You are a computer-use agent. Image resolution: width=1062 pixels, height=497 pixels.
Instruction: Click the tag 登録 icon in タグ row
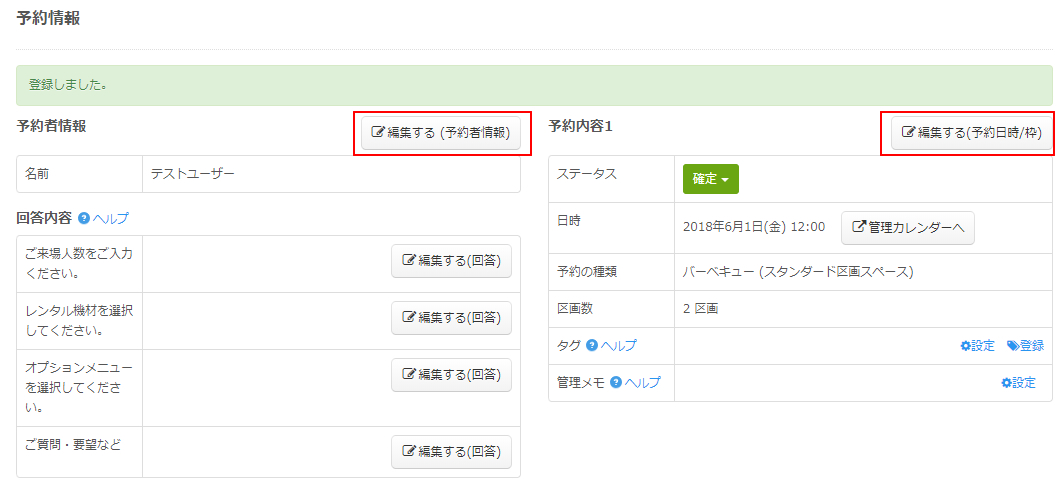coord(1013,346)
